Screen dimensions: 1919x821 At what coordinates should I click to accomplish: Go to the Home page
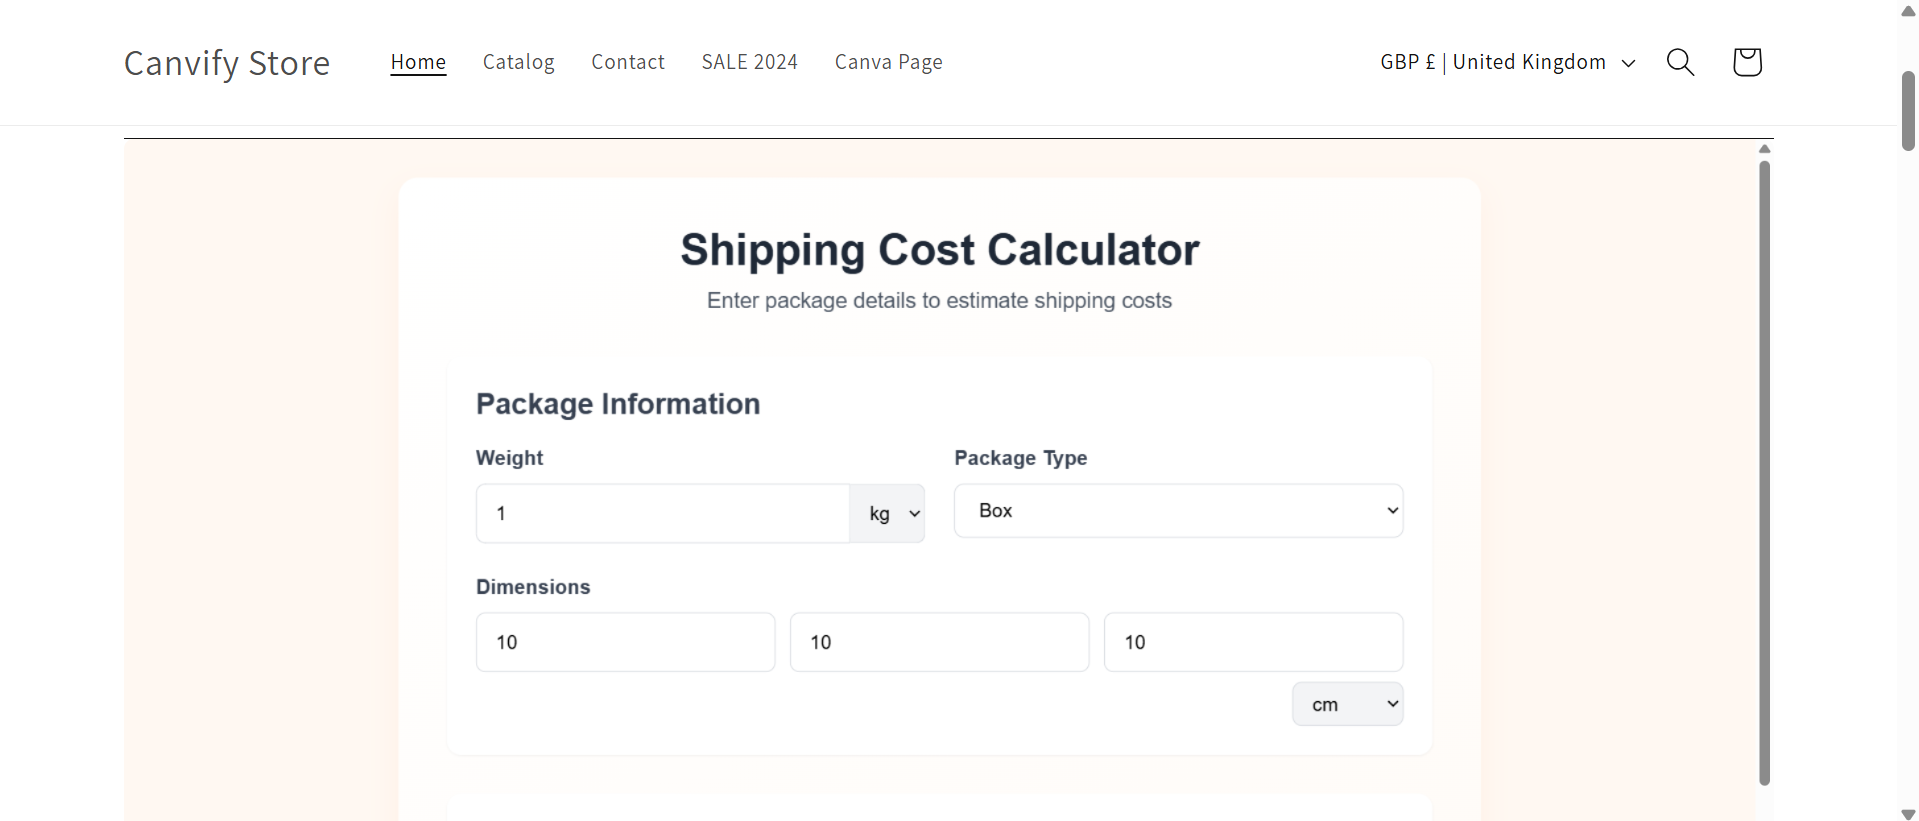pyautogui.click(x=418, y=62)
